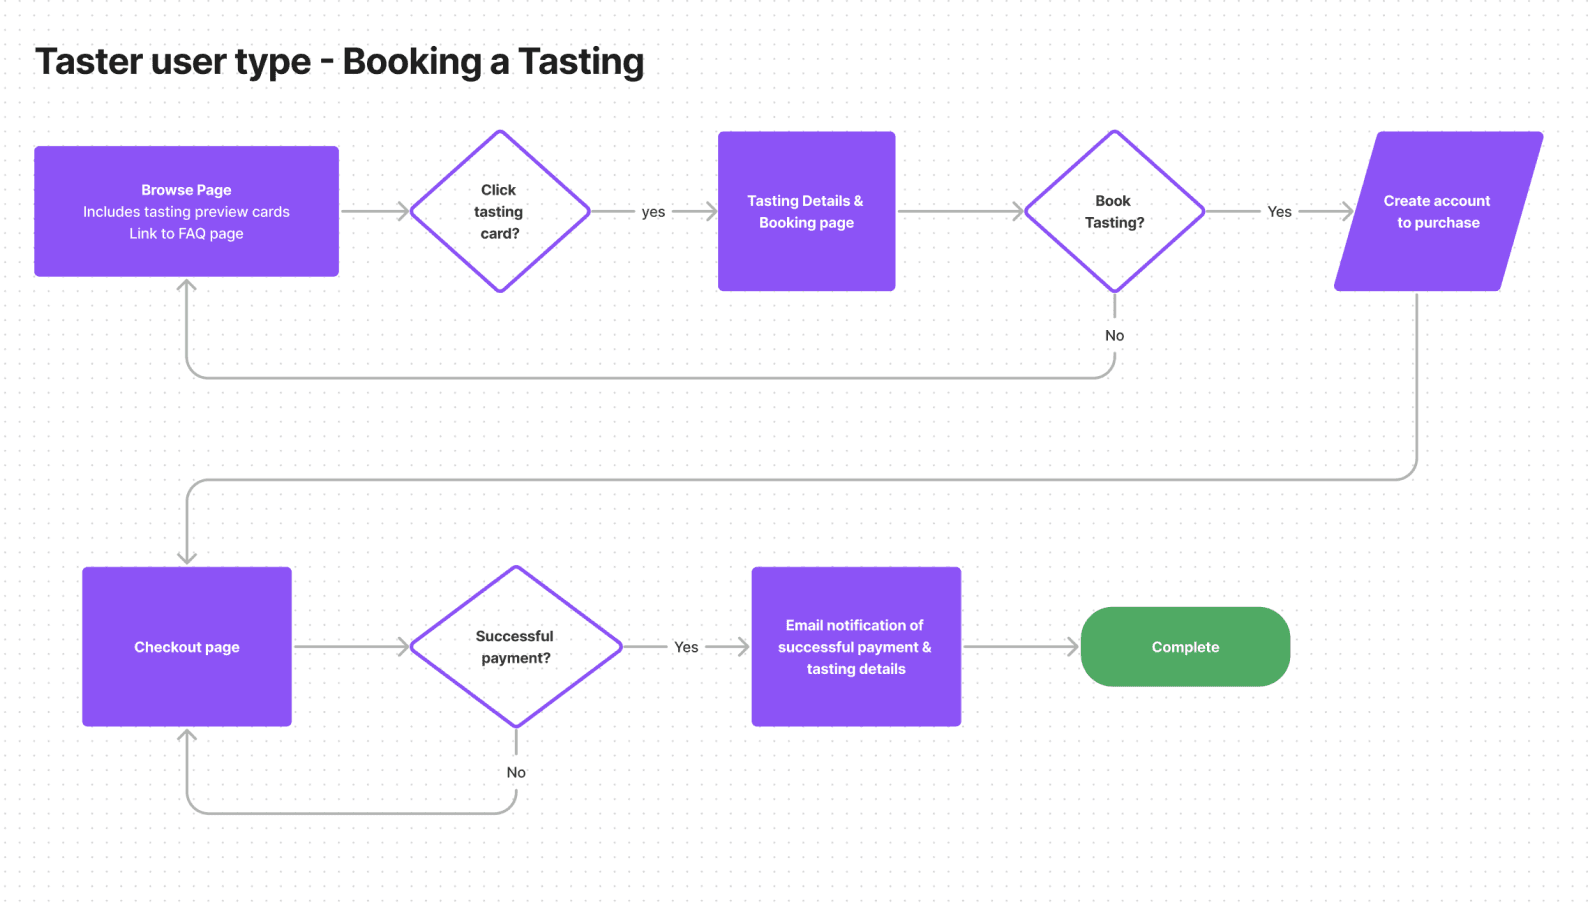Viewport: 1588px width, 907px height.
Task: Select the Checkout page box
Action: click(x=187, y=646)
